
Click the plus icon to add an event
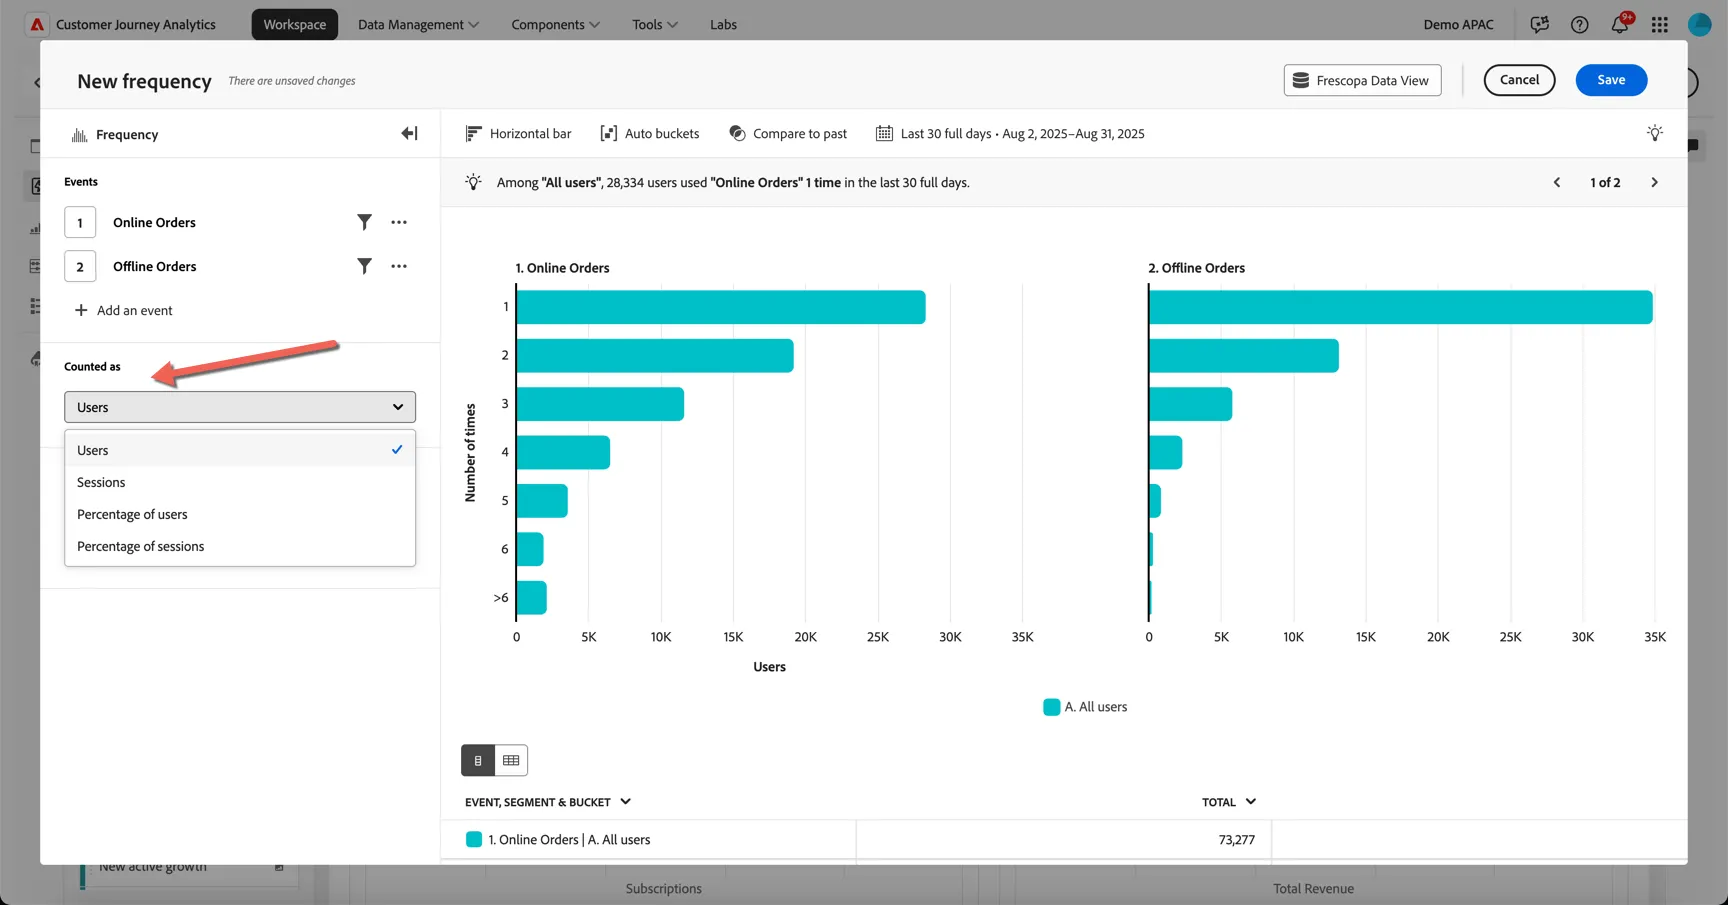click(x=81, y=310)
